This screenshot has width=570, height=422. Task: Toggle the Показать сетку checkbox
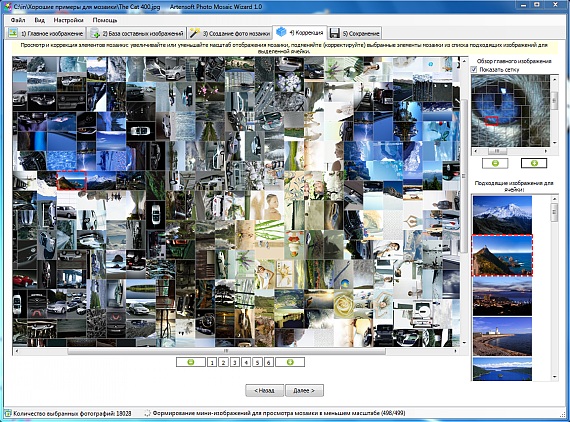(x=474, y=69)
